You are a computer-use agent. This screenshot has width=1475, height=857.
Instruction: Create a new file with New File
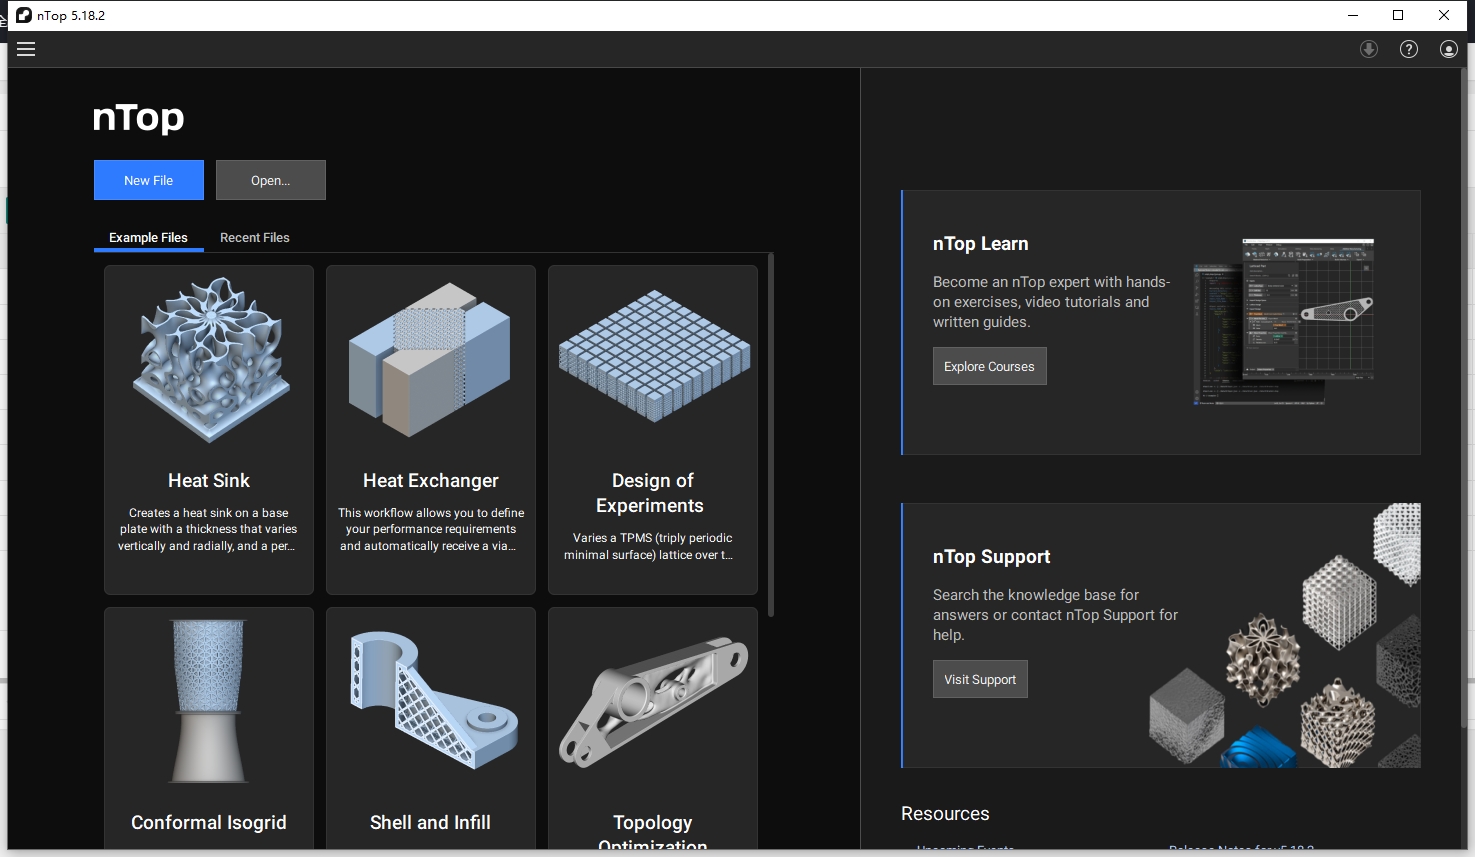coord(149,180)
